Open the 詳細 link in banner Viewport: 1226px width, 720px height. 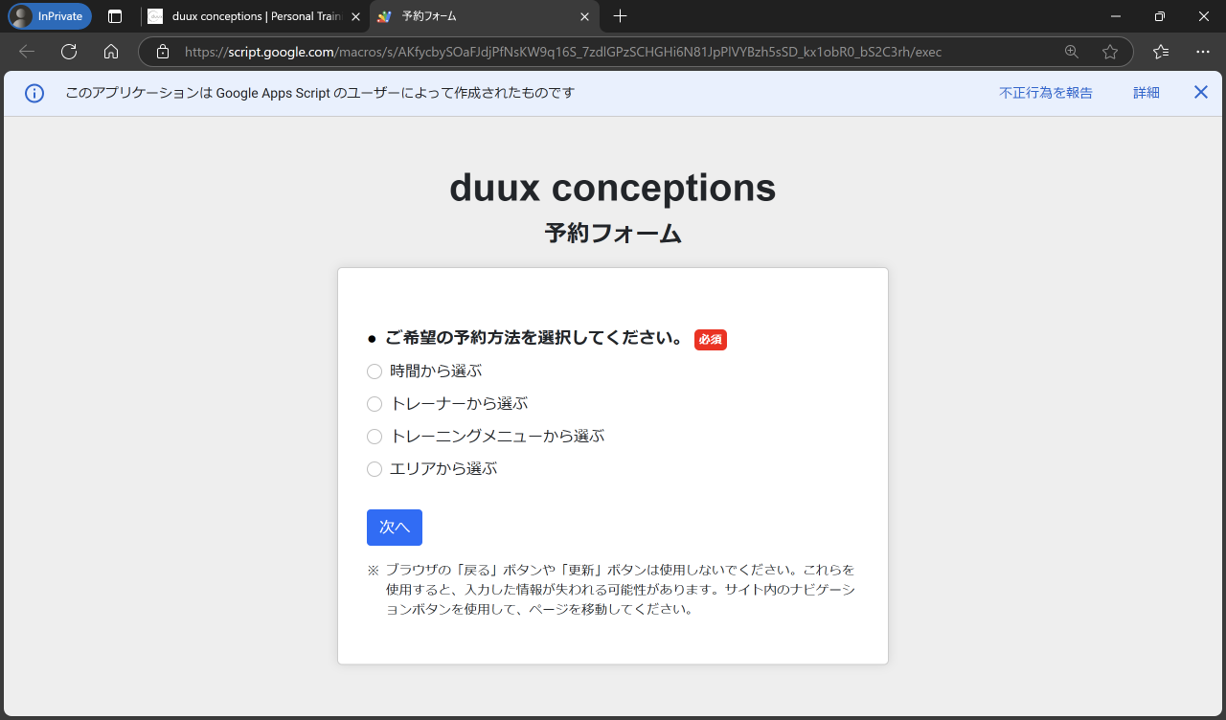point(1146,93)
